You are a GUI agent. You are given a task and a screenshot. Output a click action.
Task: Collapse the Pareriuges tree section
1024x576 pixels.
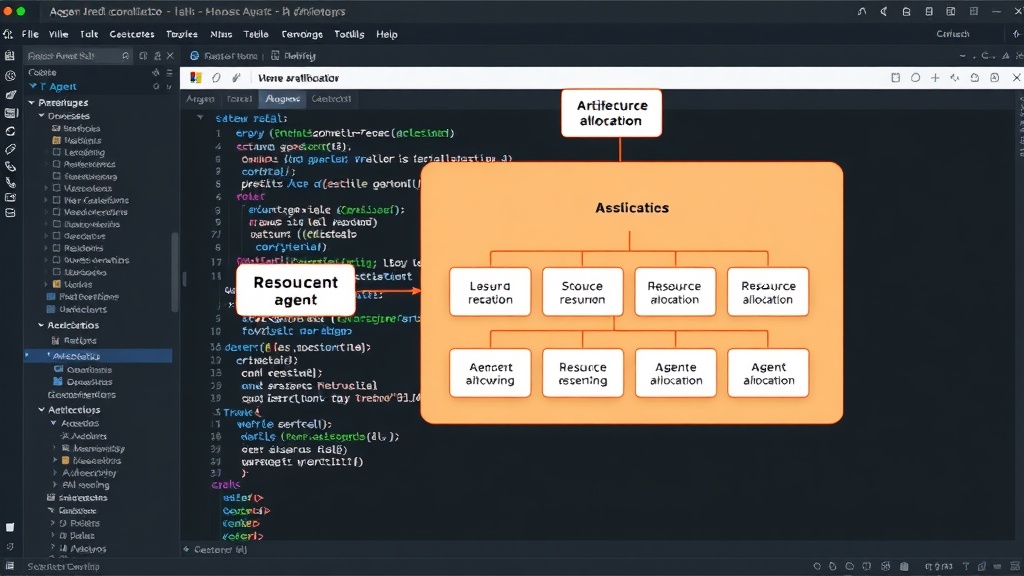coord(31,103)
